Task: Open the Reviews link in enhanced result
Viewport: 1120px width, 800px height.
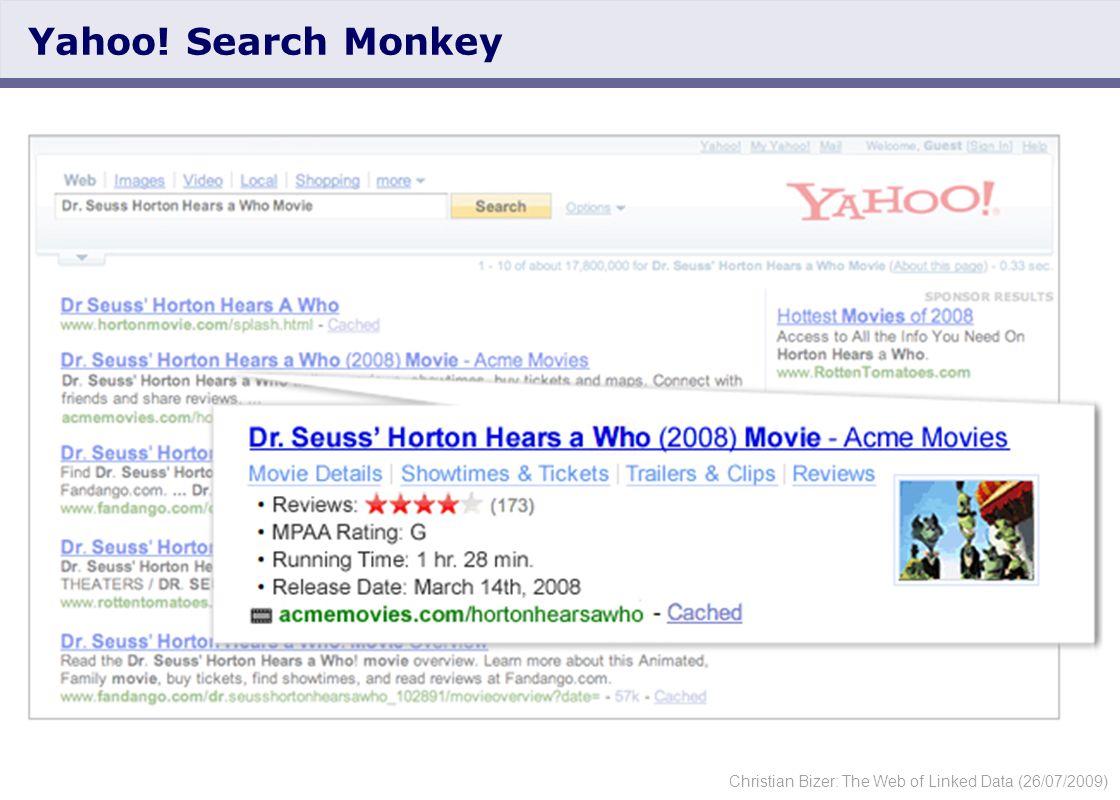Action: point(834,474)
